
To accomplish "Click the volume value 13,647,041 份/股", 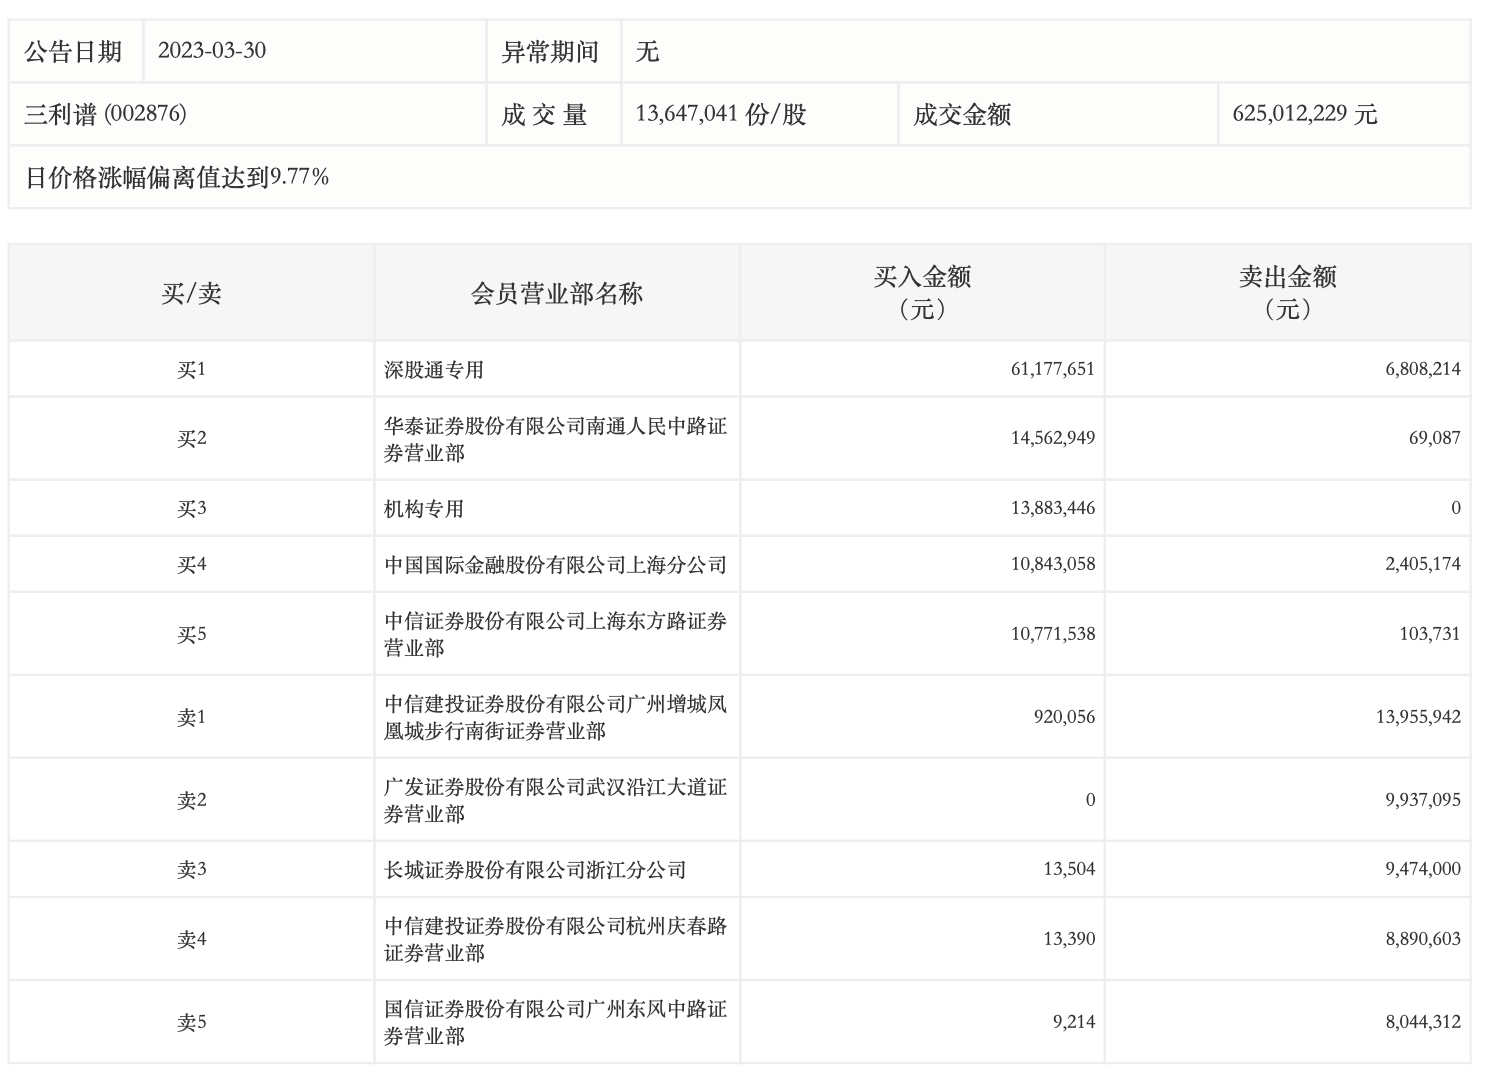I will pos(720,114).
